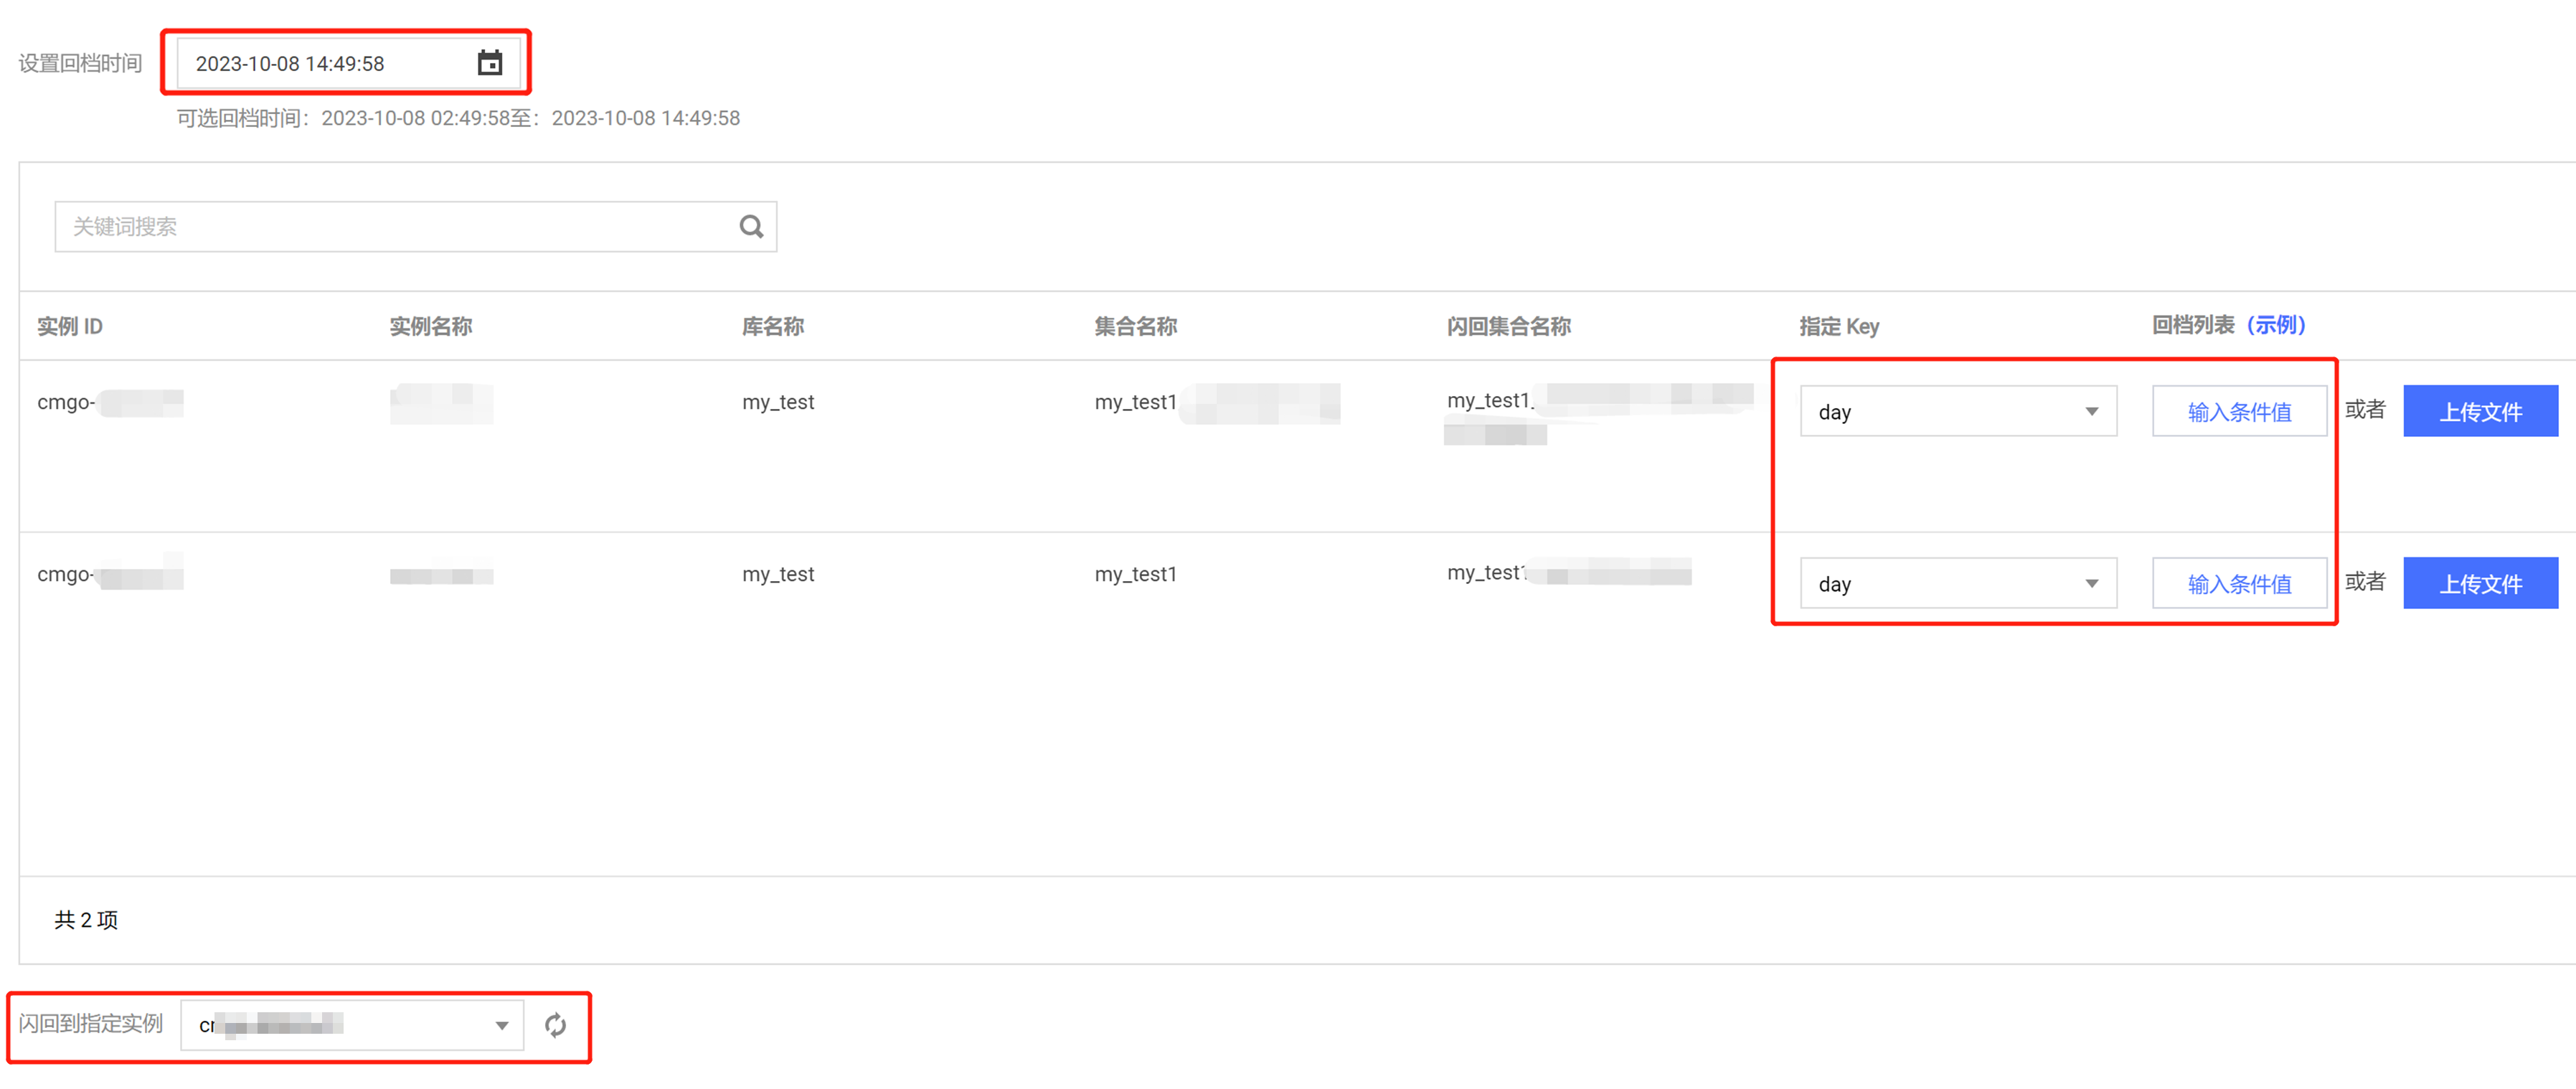Select second row cmgo instance ID
The height and width of the screenshot is (1089, 2576).
tap(108, 575)
